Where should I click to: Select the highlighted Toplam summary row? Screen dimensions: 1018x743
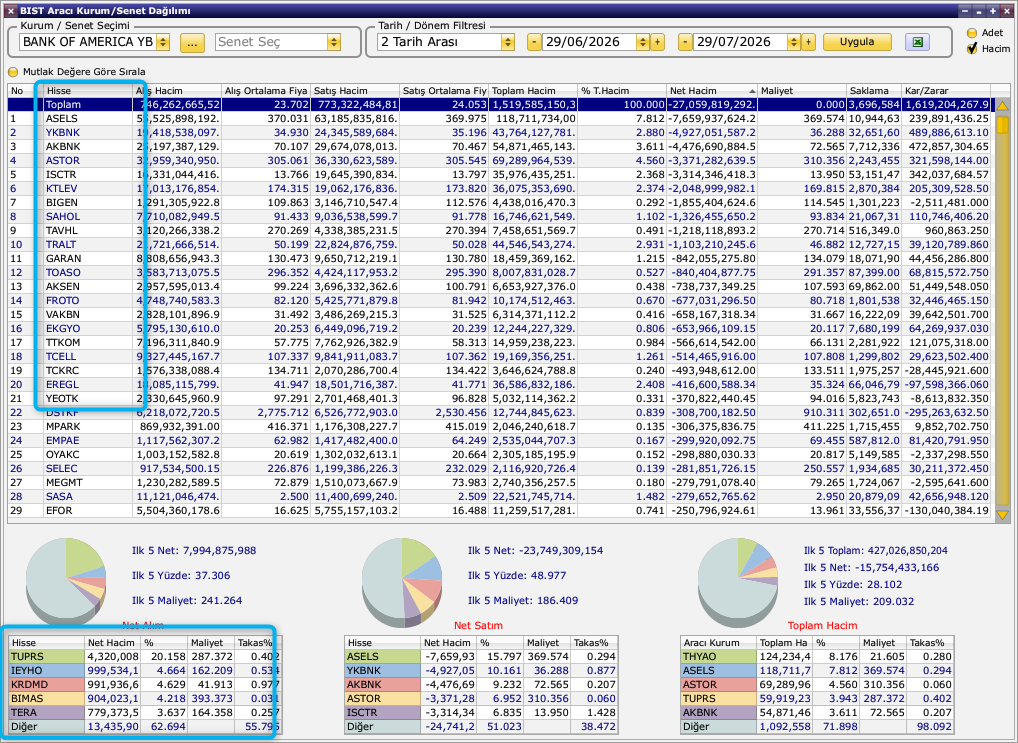500,105
